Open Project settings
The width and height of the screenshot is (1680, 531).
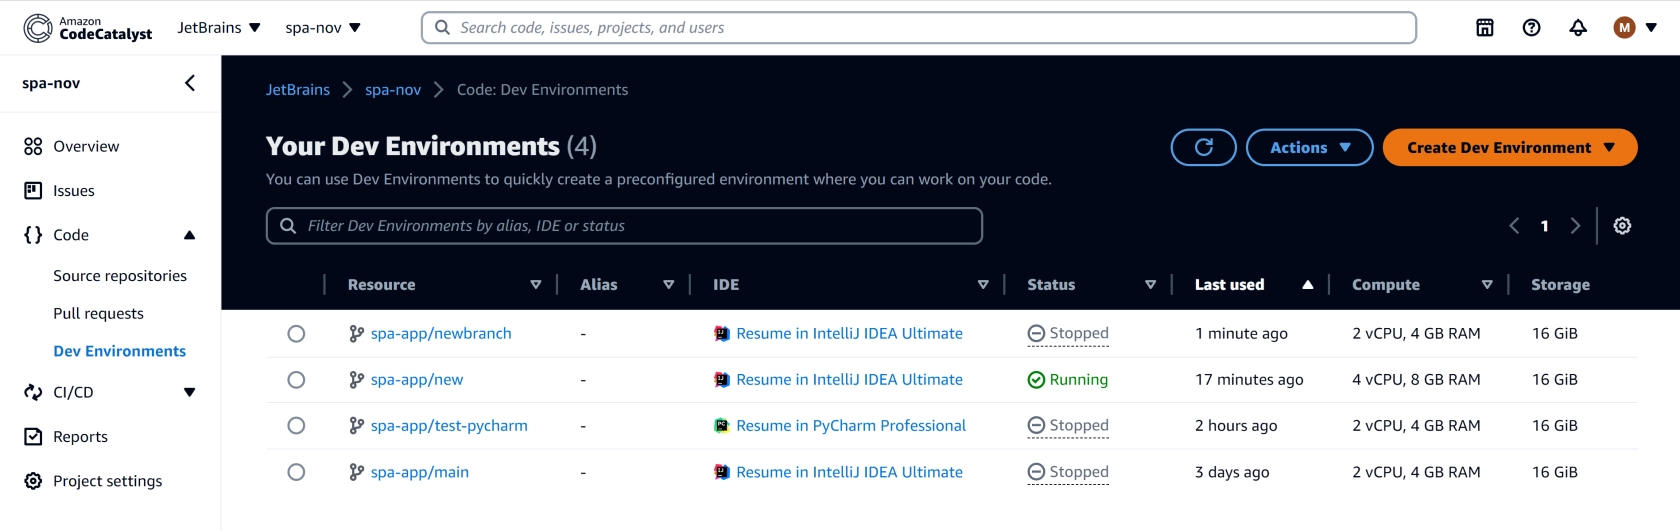pyautogui.click(x=110, y=481)
